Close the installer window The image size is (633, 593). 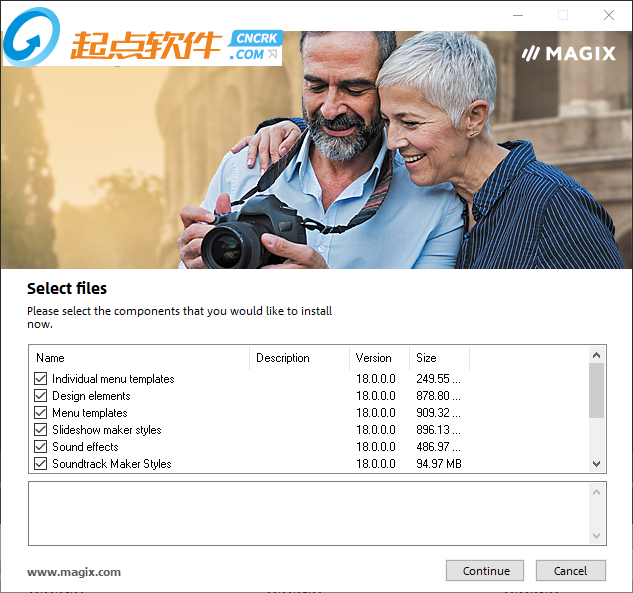tap(609, 15)
